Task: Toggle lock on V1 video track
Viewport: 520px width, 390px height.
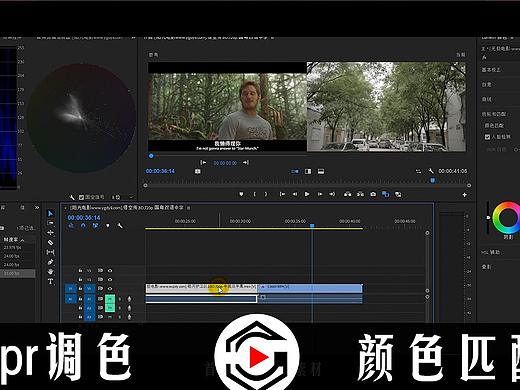Action: (80, 288)
